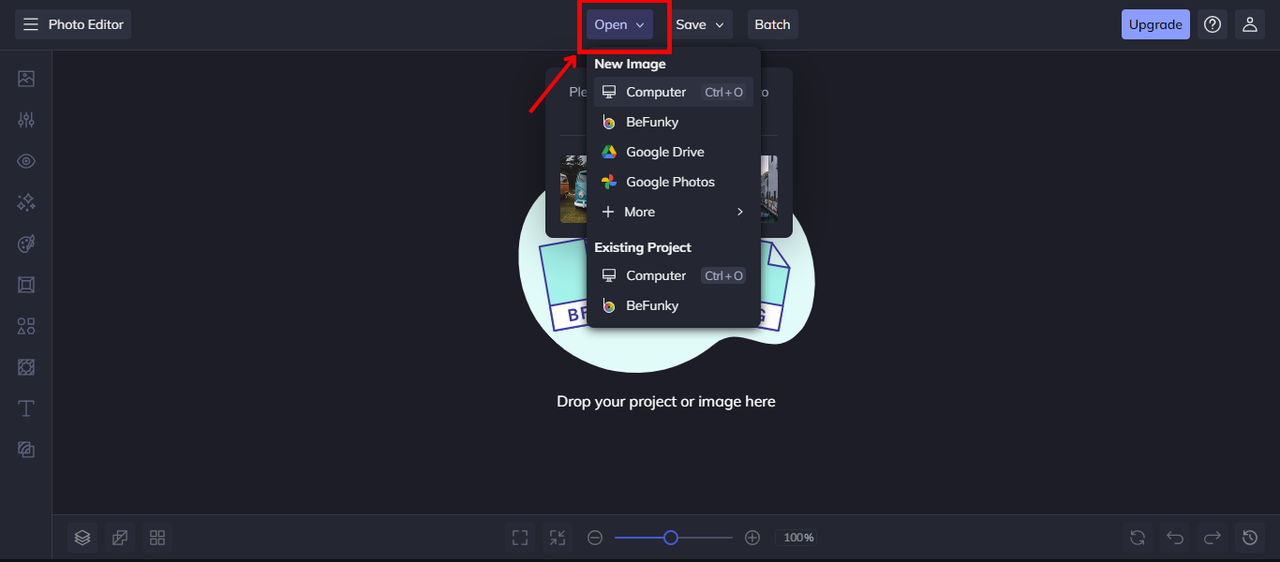Open the hamburger menu next to Photo Editor
The width and height of the screenshot is (1280, 562).
click(31, 25)
